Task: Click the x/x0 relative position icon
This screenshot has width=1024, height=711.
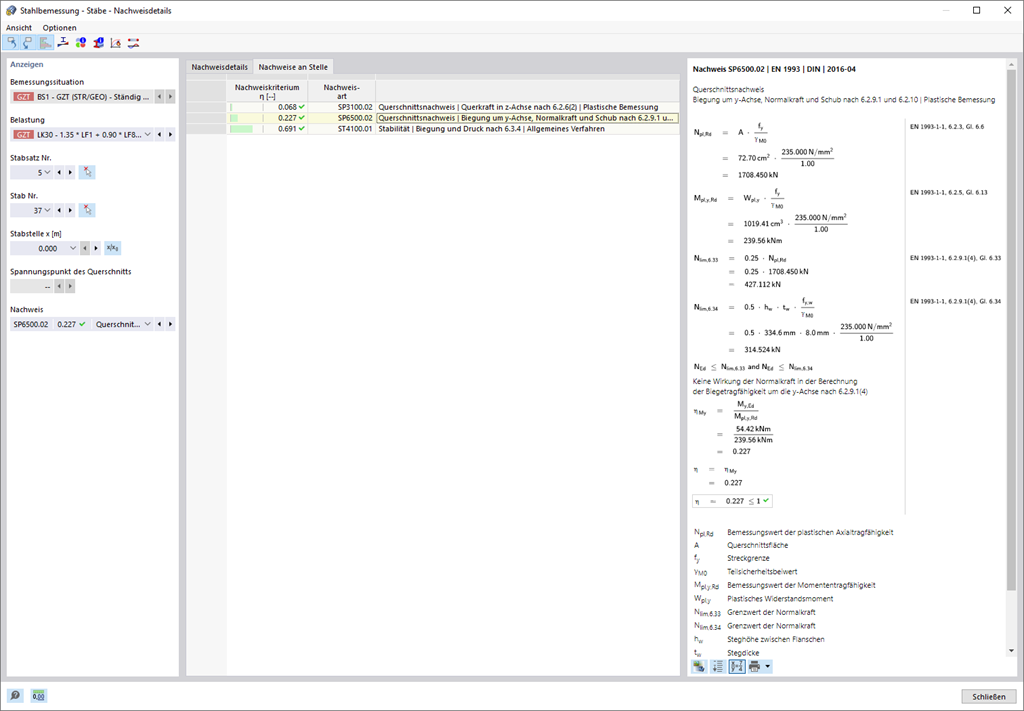Action: (x=113, y=248)
